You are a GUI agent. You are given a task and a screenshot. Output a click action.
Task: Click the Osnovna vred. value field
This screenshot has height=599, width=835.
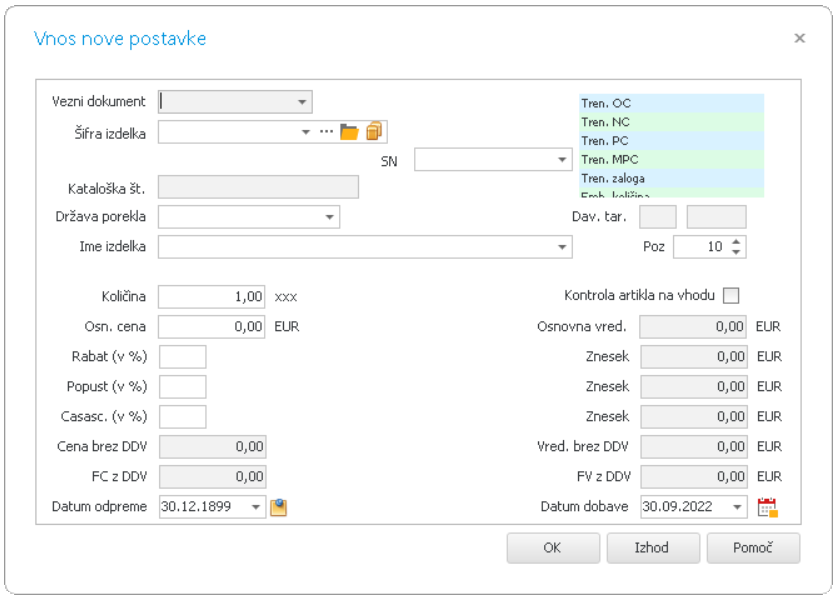point(692,326)
